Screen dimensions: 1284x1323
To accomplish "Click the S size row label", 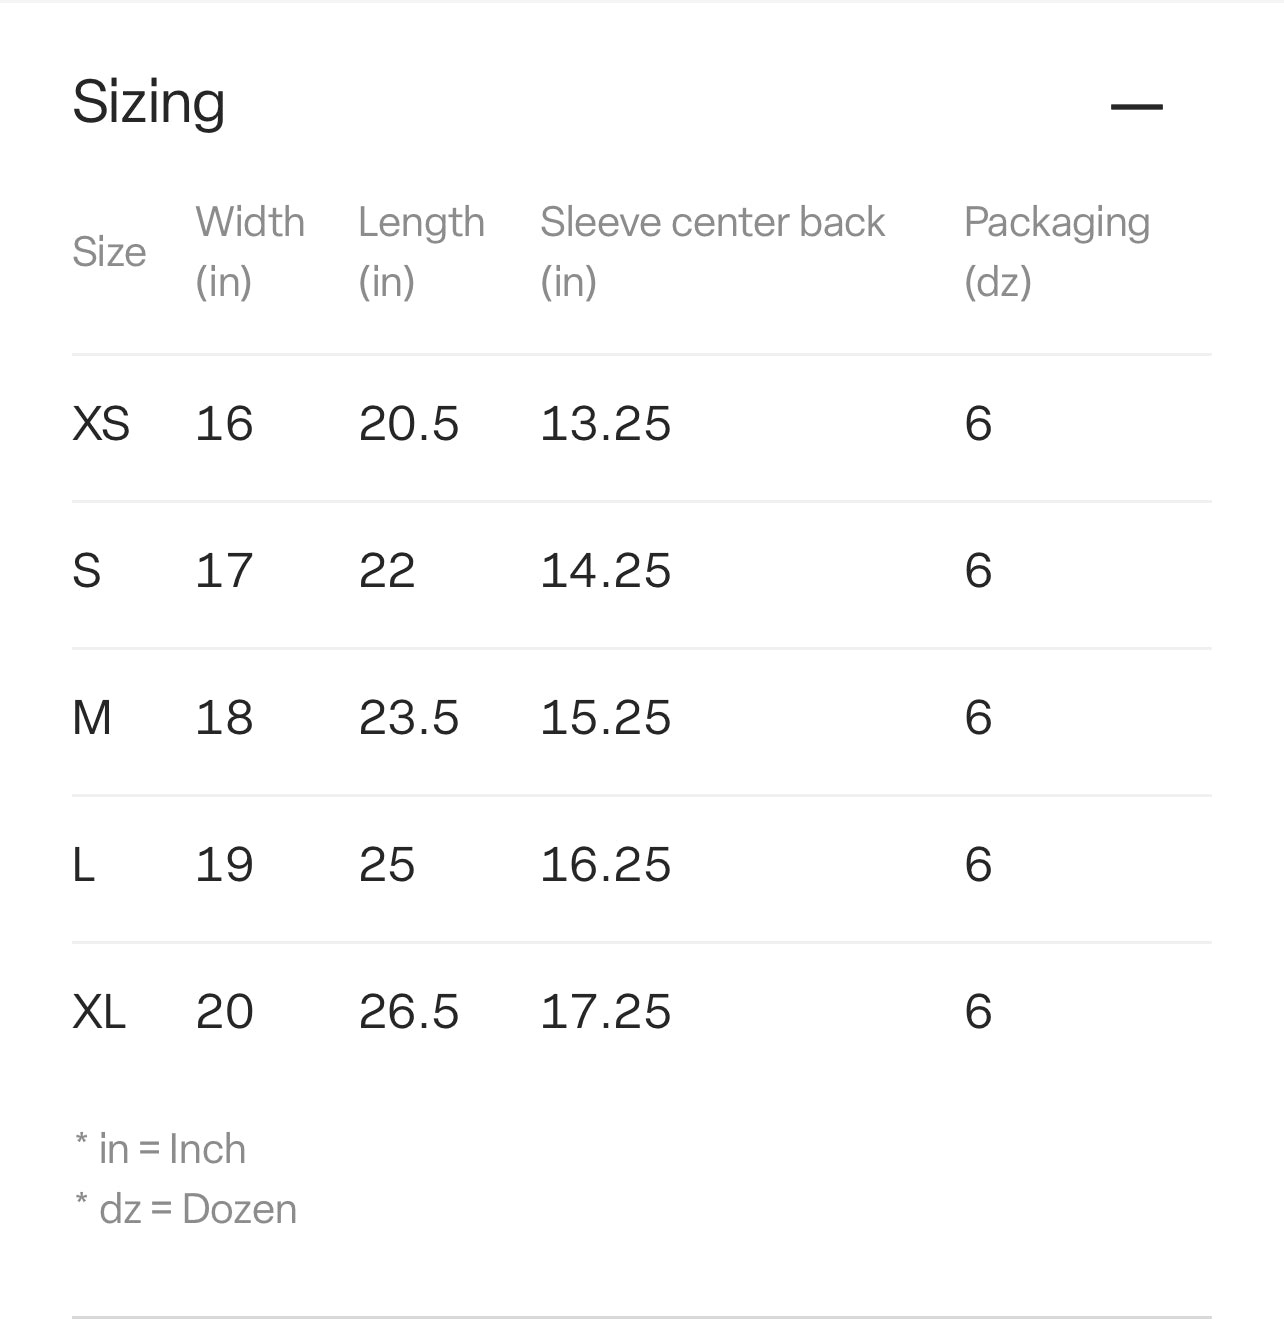I will coord(87,571).
